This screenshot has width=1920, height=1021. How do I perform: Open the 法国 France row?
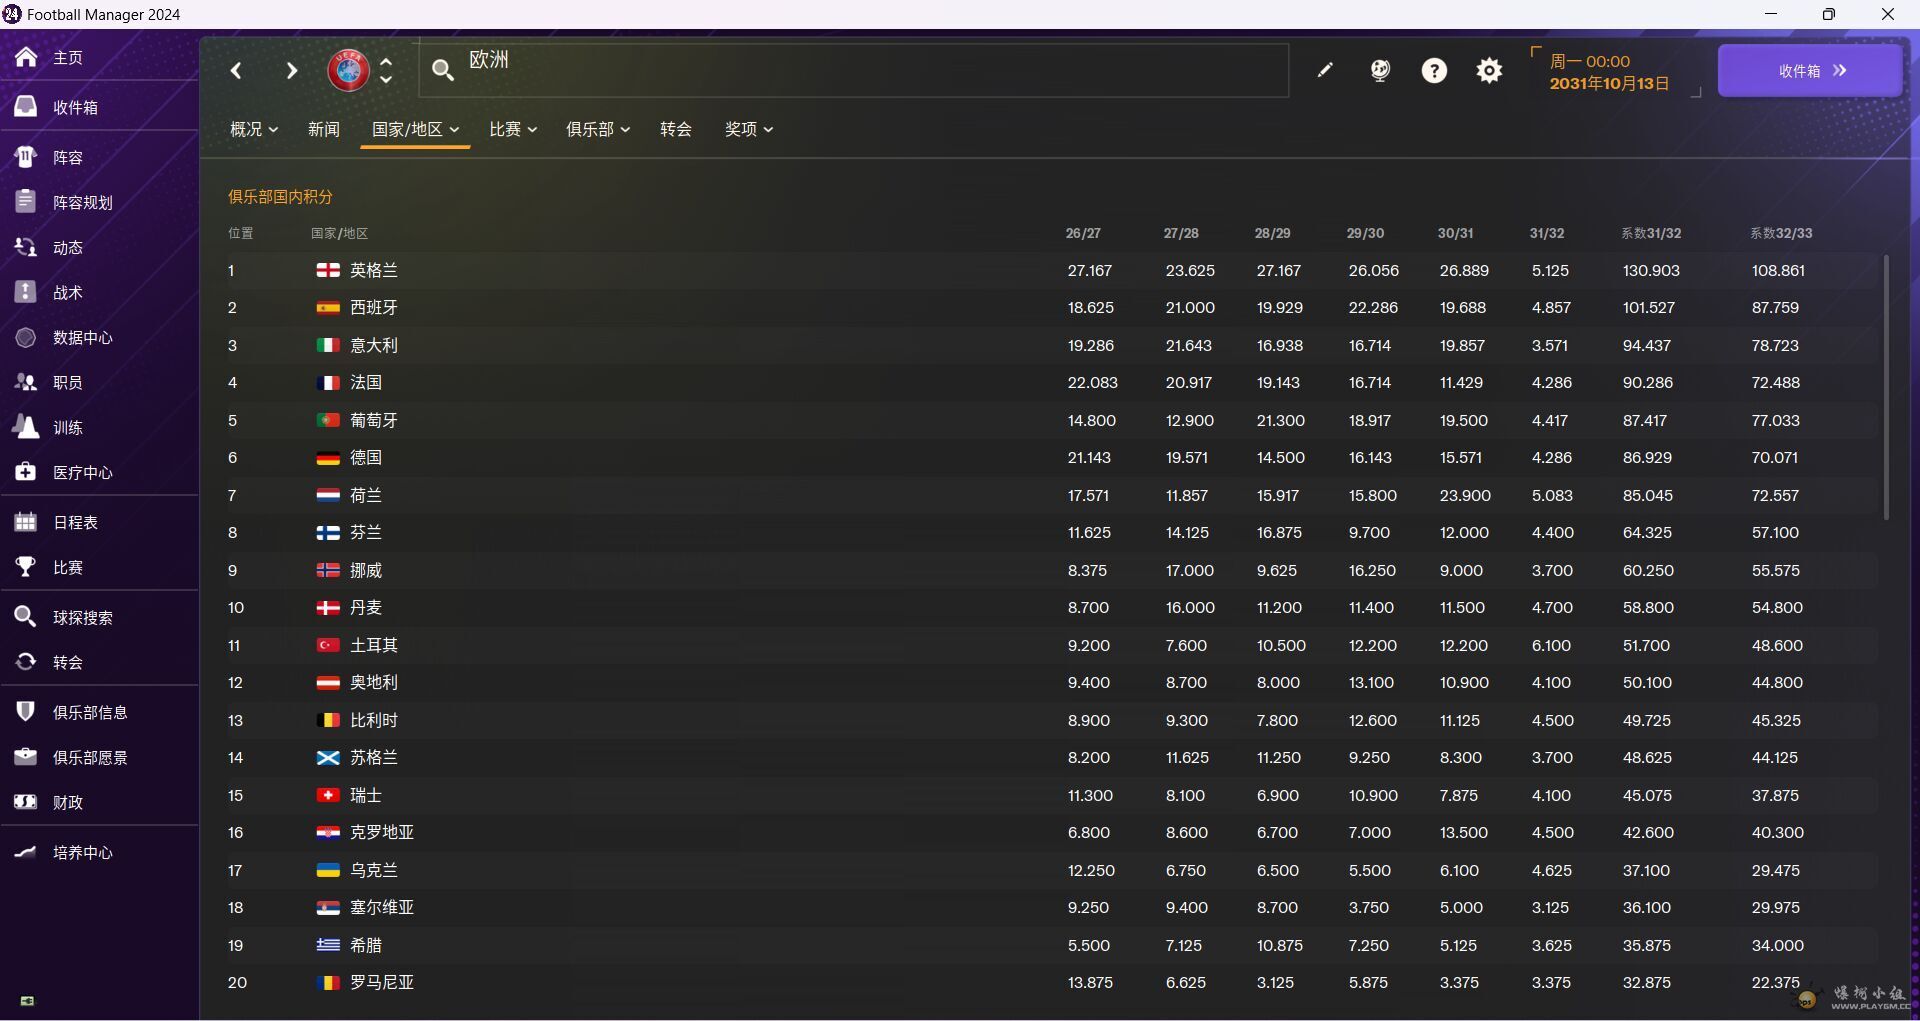1051,383
